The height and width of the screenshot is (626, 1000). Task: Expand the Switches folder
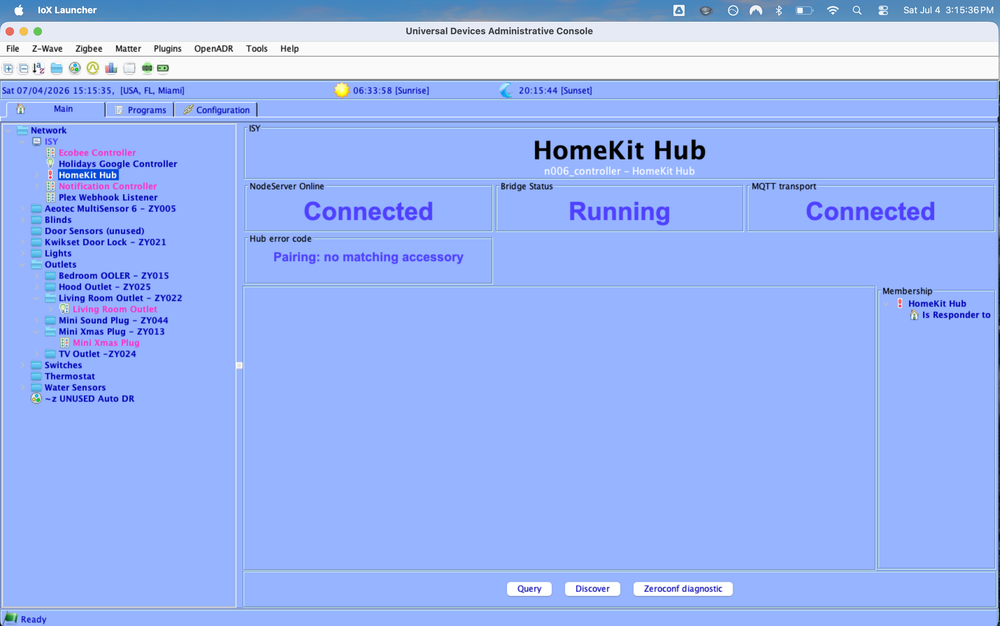(x=23, y=365)
